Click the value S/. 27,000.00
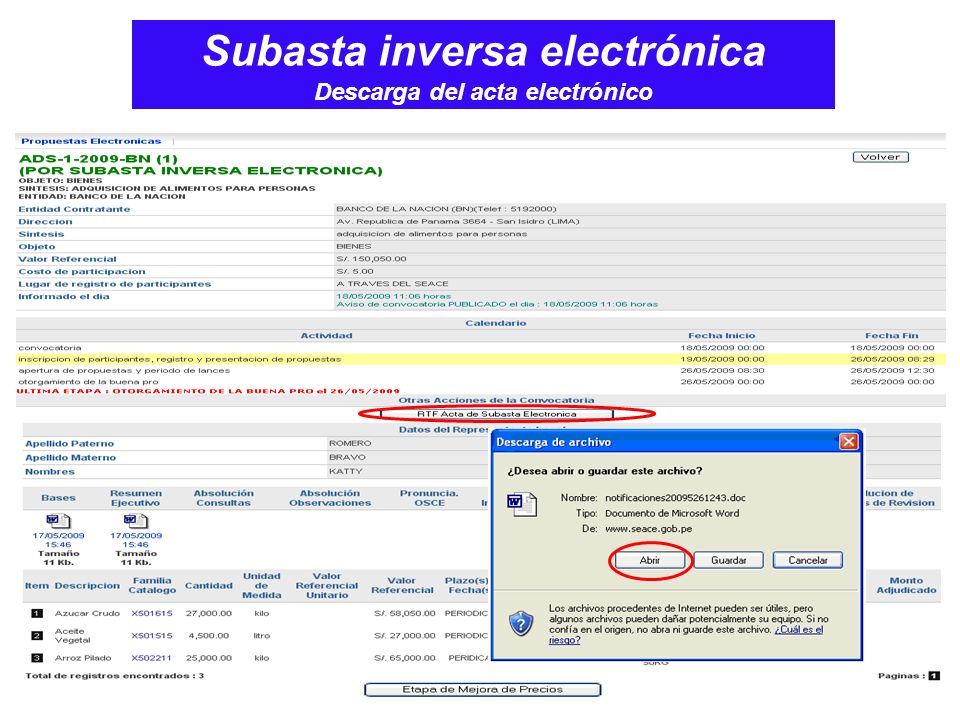The image size is (960, 720). [x=405, y=636]
